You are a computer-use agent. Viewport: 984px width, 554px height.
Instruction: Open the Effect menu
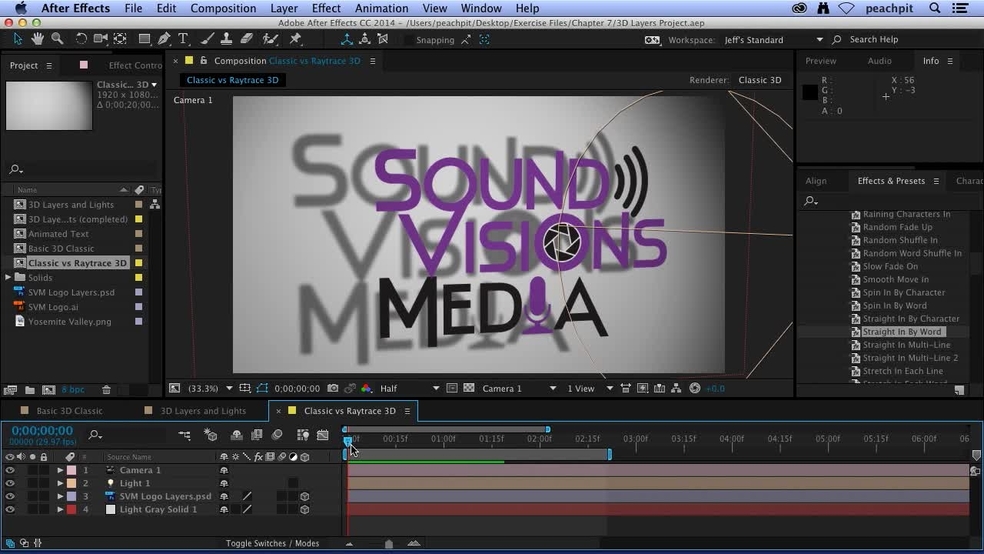pos(326,8)
